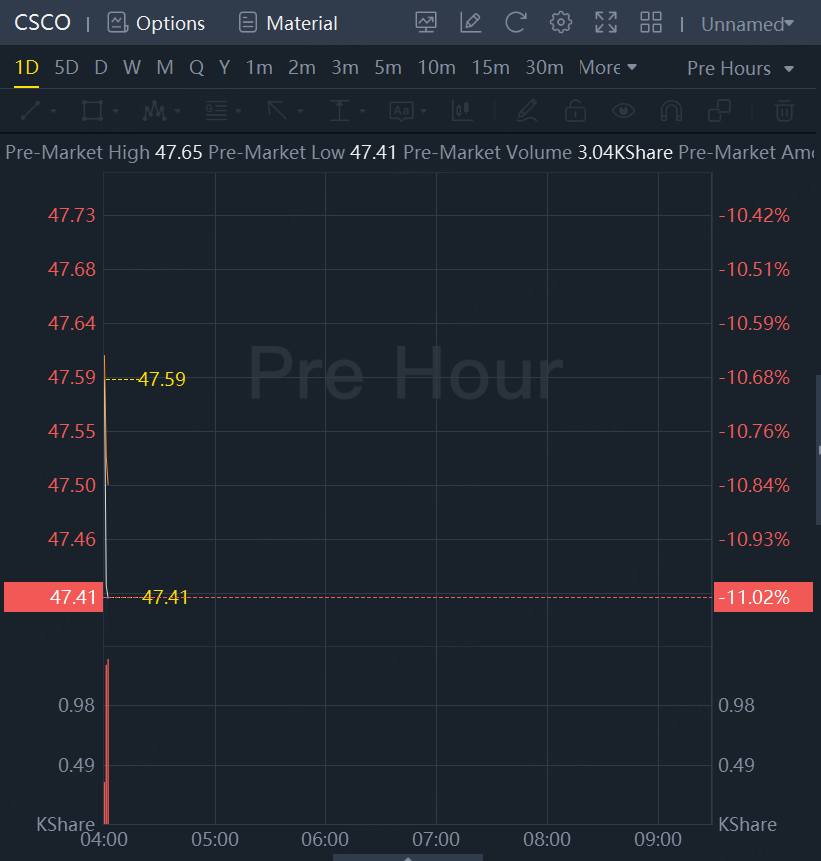Click the trash delete drawings icon
821x861 pixels.
pyautogui.click(x=785, y=110)
